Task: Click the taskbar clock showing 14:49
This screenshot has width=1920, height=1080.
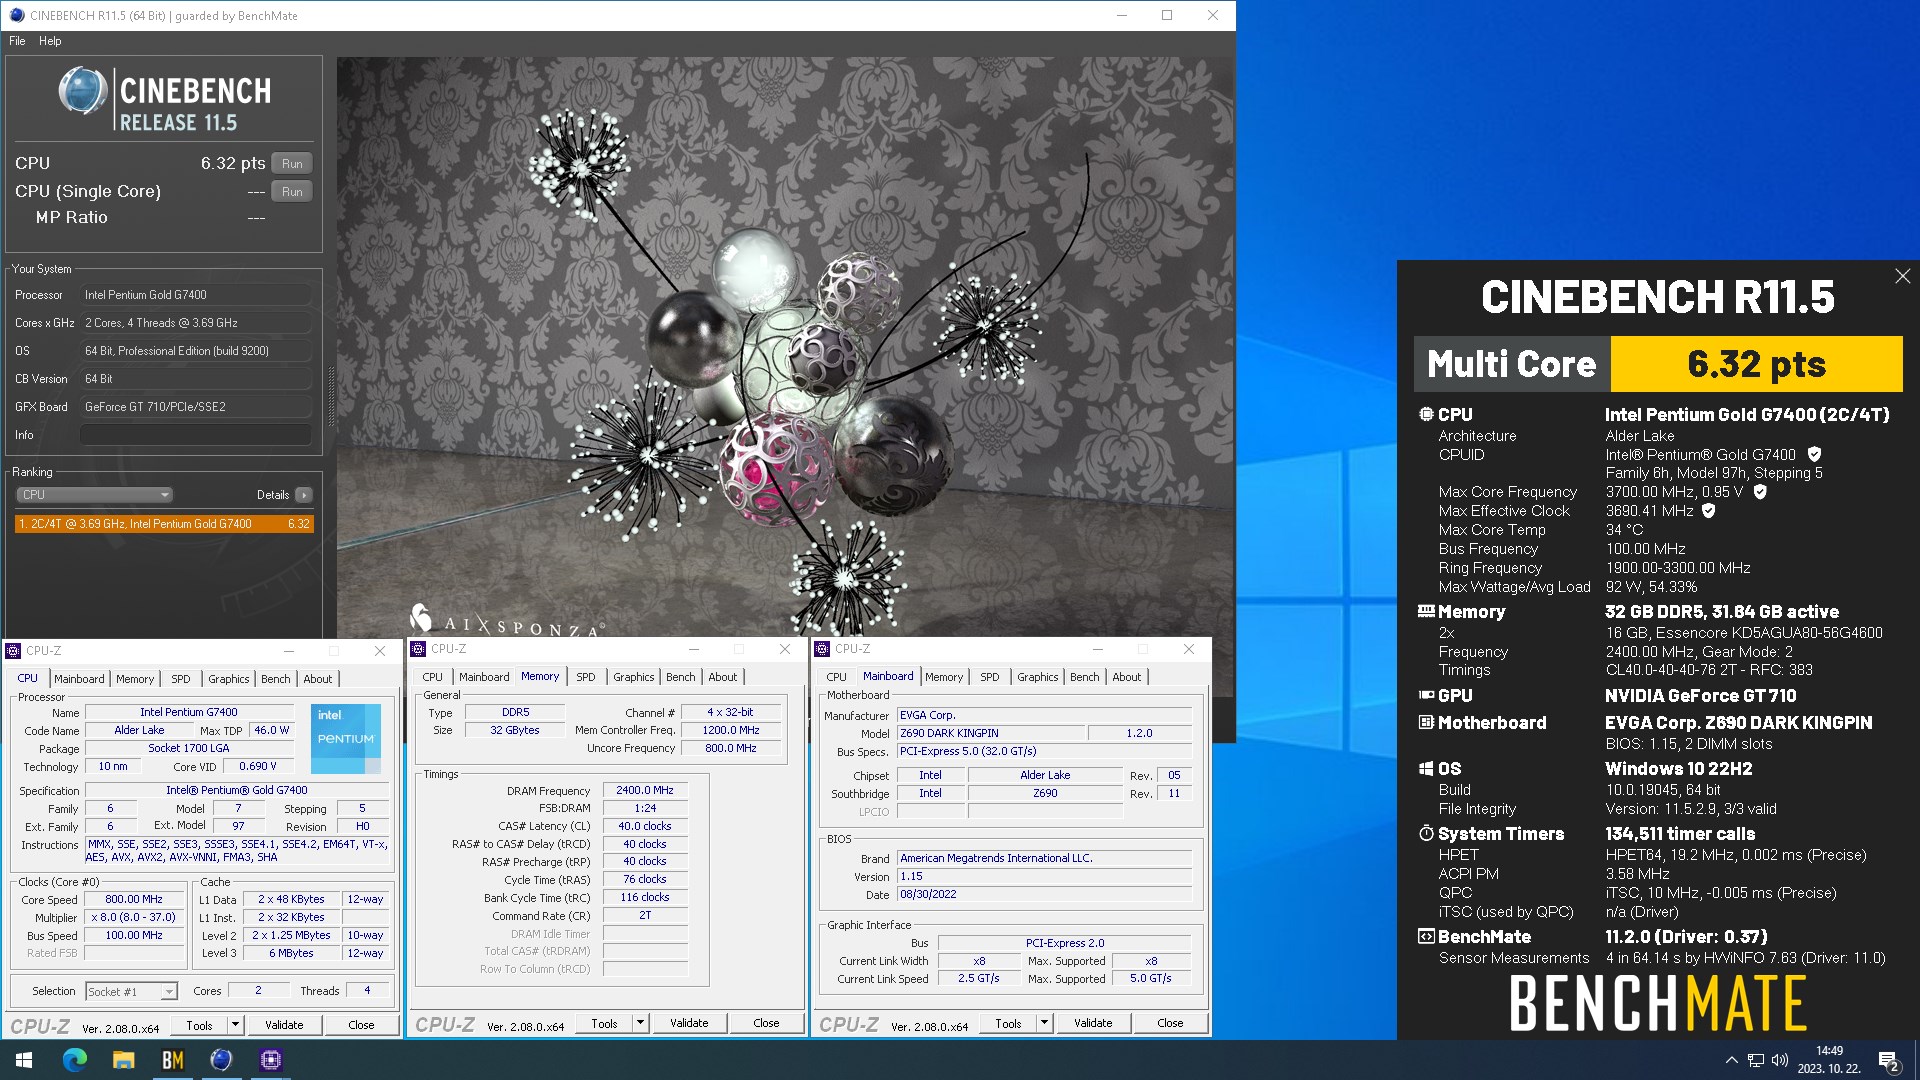Action: (1829, 1060)
